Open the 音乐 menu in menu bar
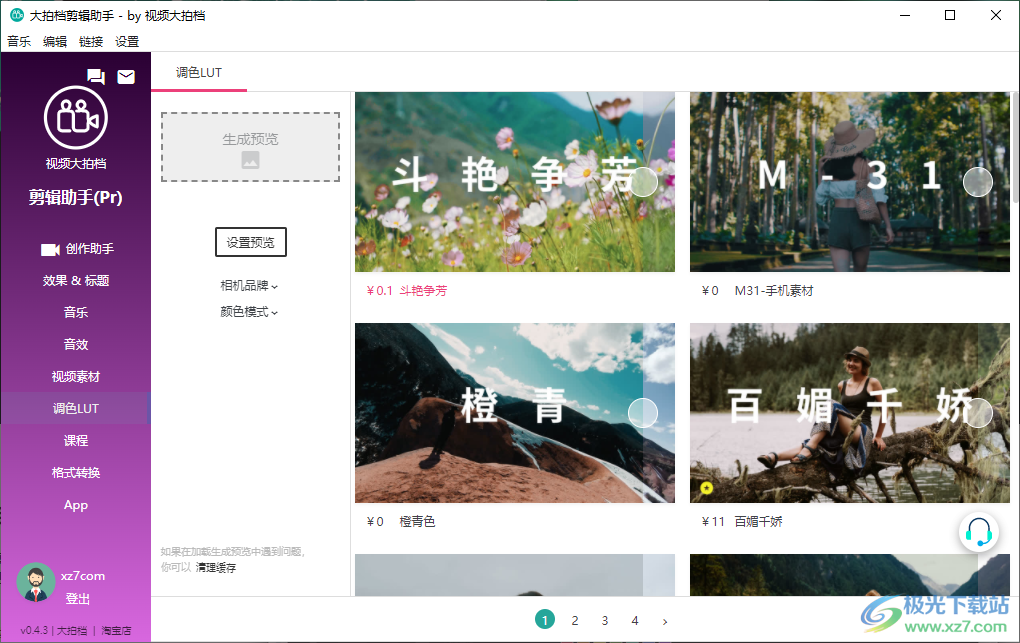 19,42
